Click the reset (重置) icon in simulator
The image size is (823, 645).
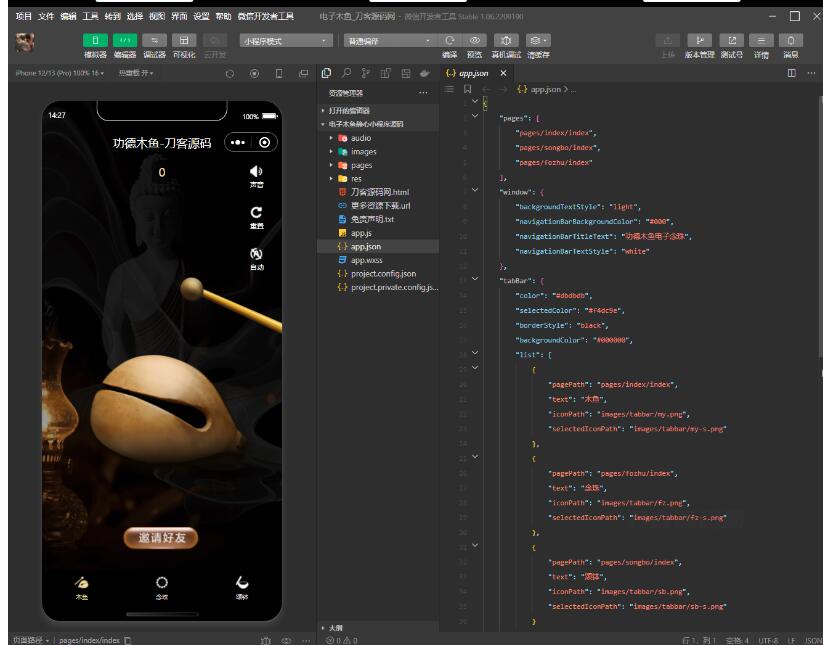click(x=256, y=213)
